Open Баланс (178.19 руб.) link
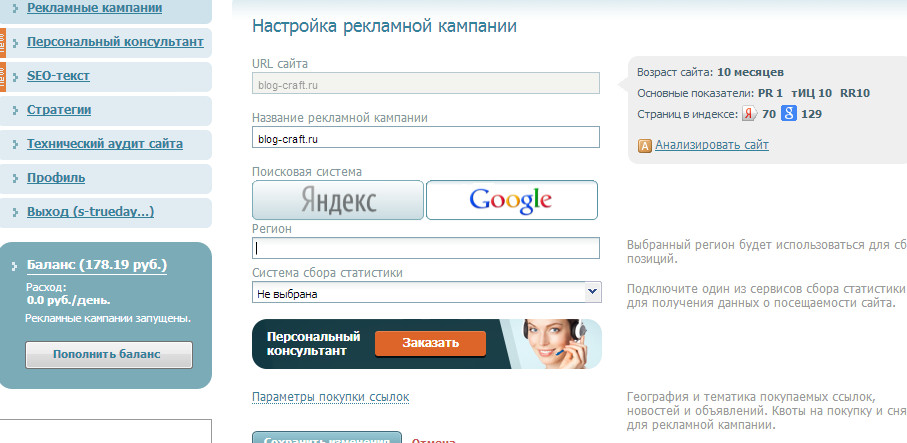Image resolution: width=907 pixels, height=443 pixels. coord(97,265)
